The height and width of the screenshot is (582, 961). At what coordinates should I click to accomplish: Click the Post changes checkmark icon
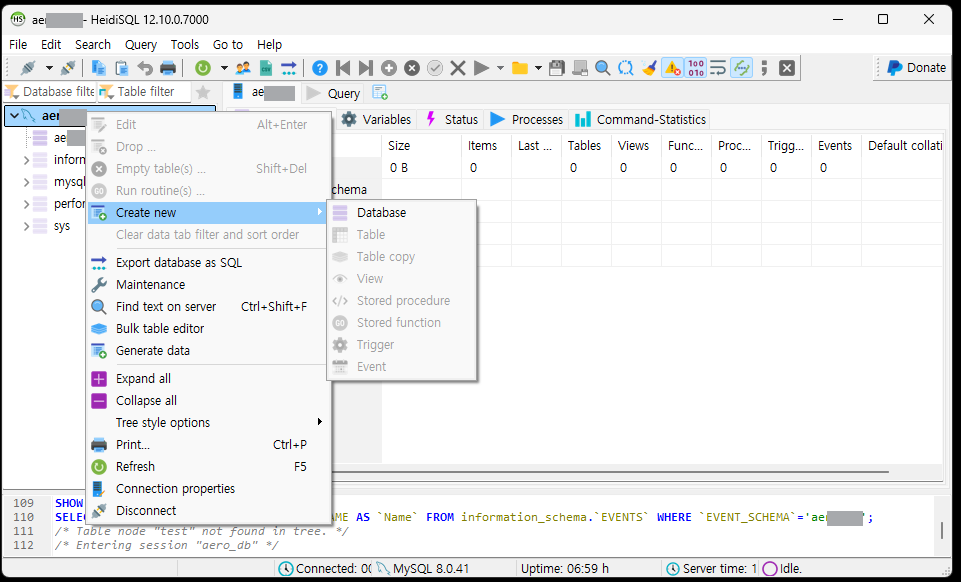point(435,68)
